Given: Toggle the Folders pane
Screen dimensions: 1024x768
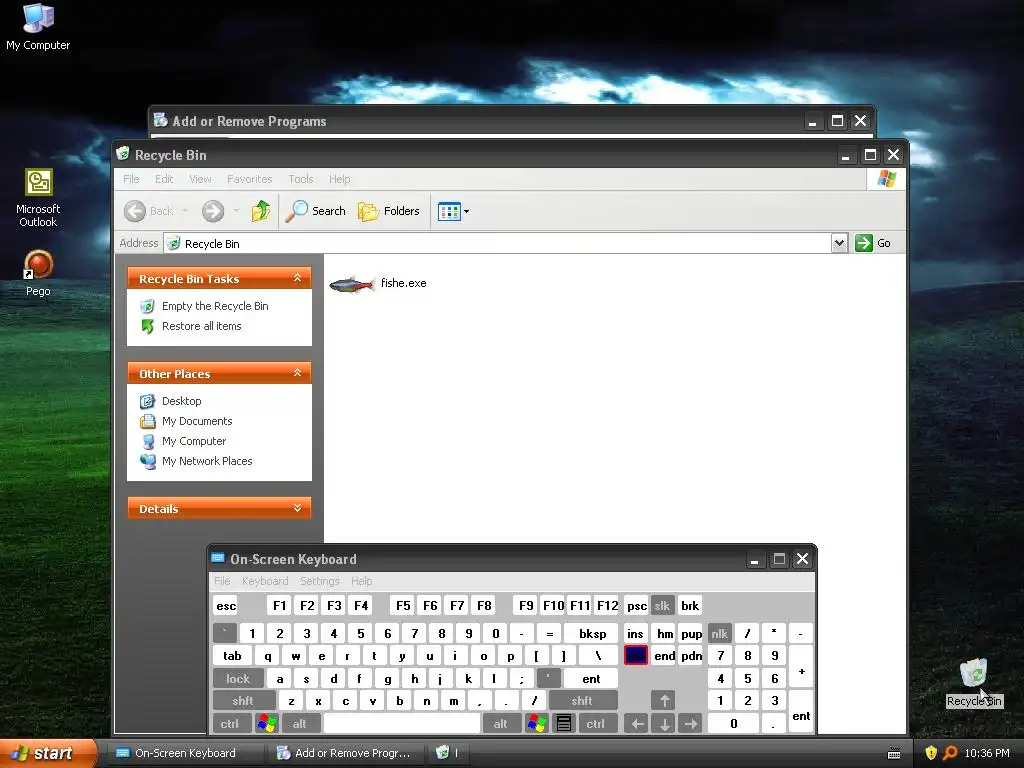Looking at the screenshot, I should [389, 211].
